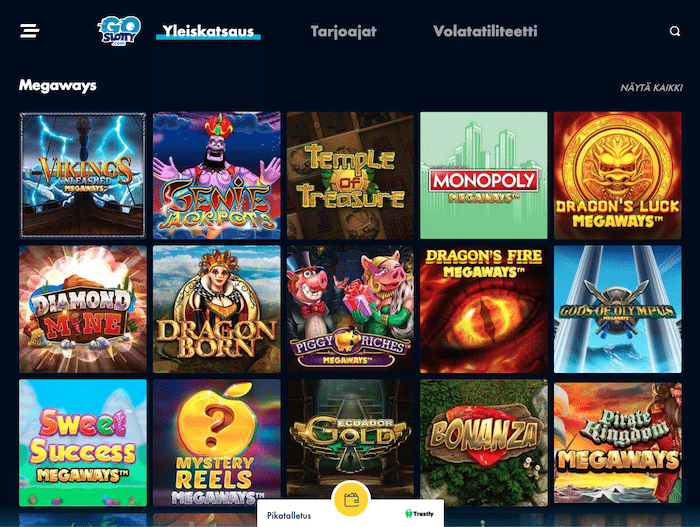
Task: Open Dragon's Luck Megaways game
Action: (x=617, y=175)
